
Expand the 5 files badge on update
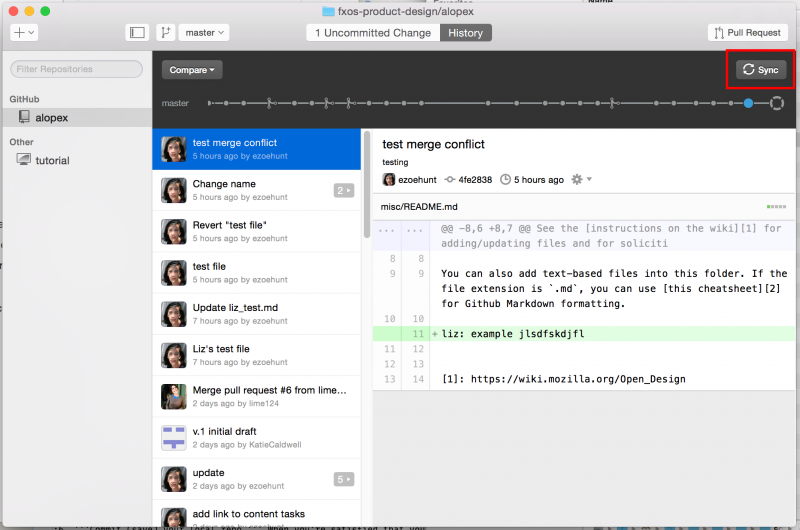344,479
